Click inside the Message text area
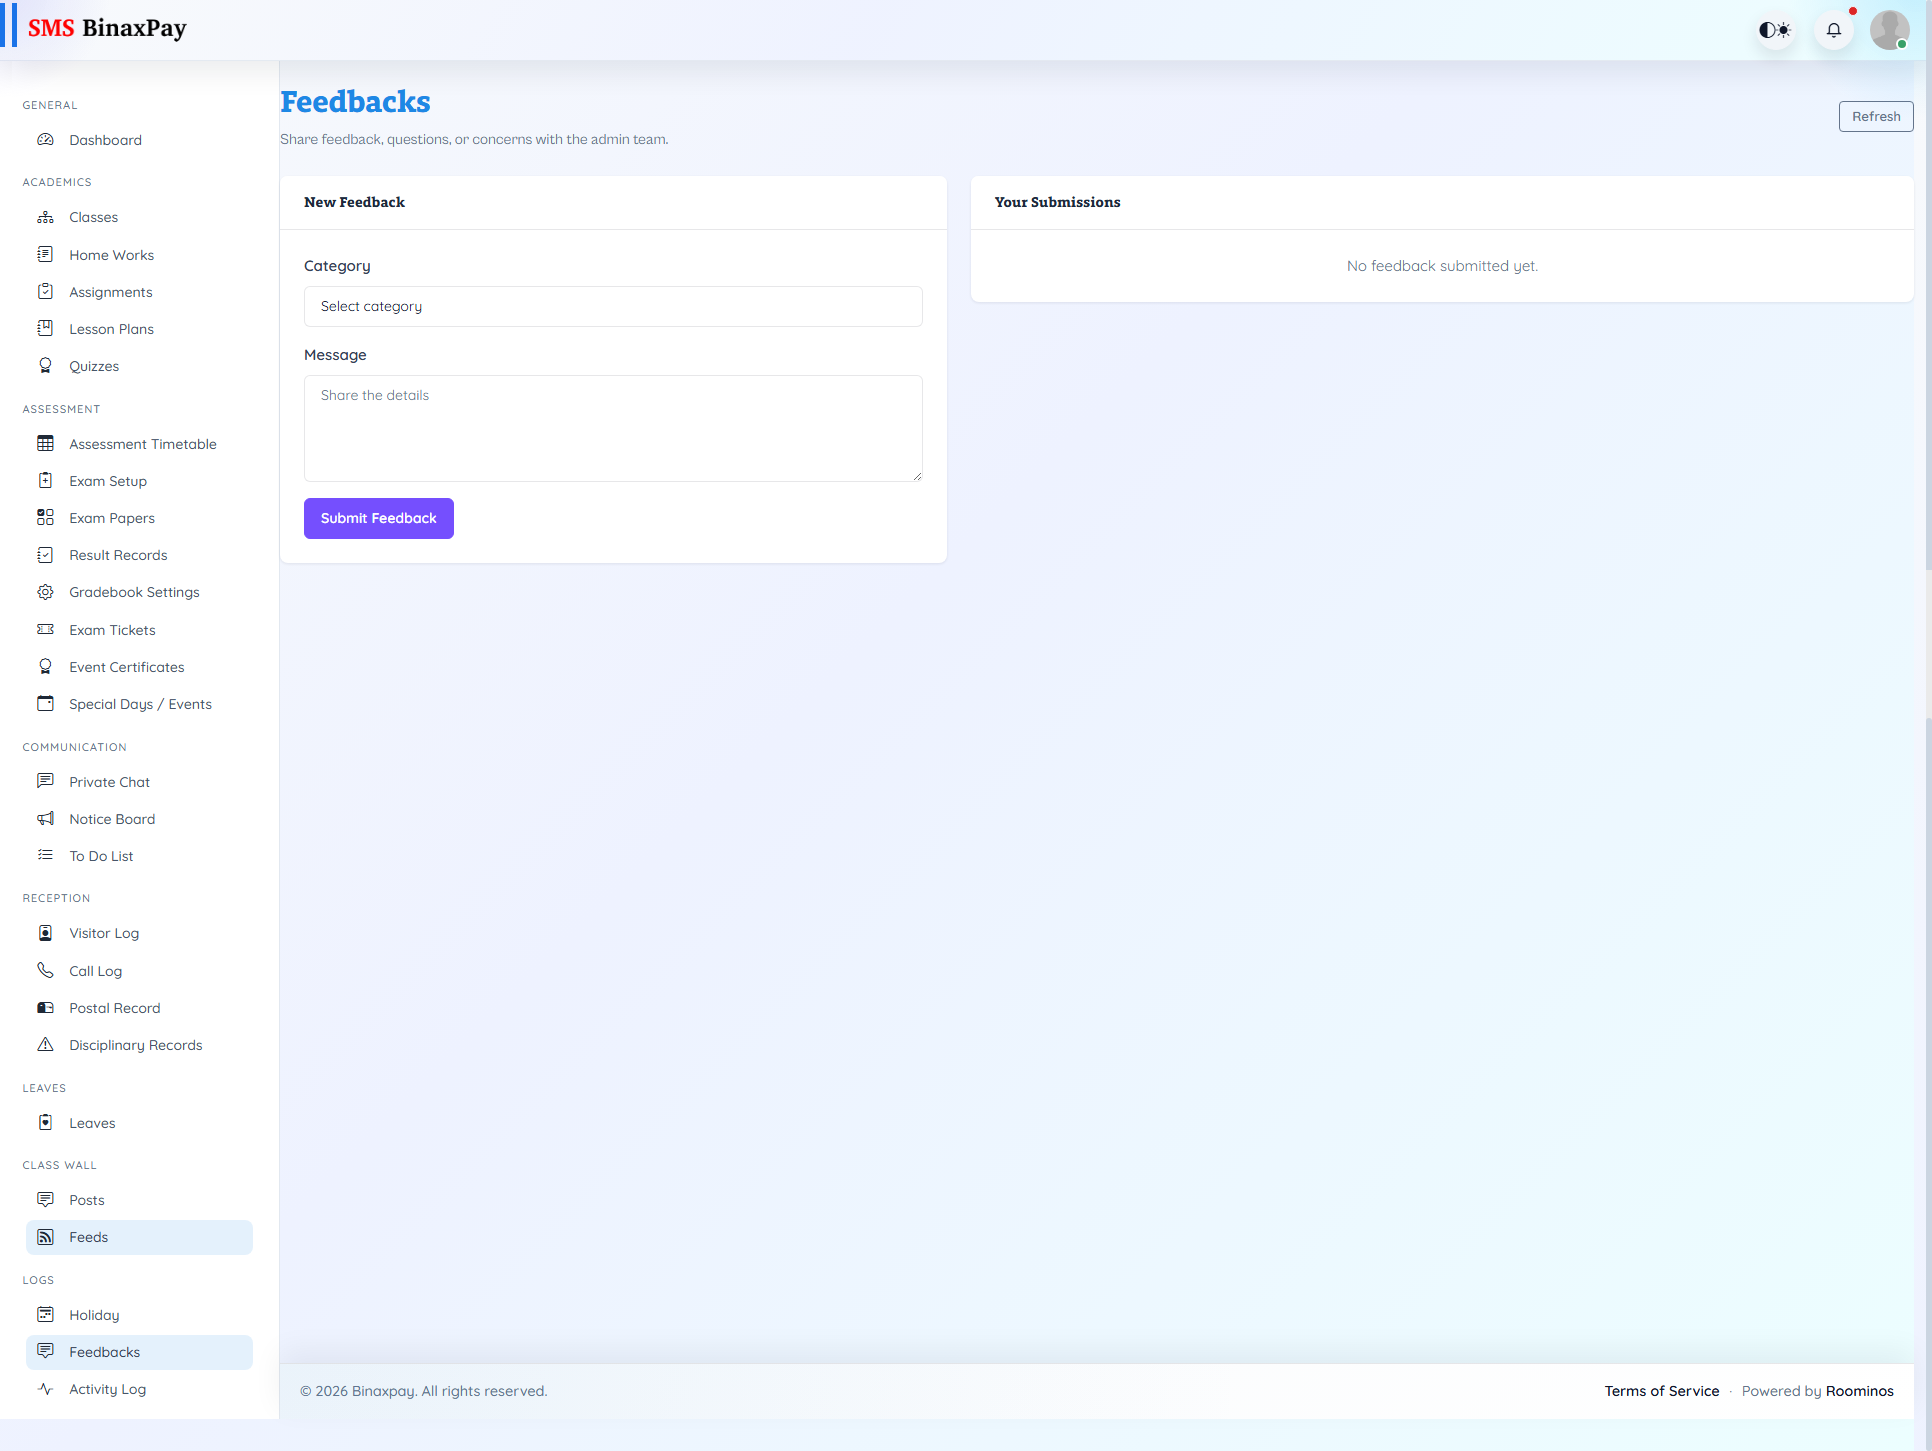The width and height of the screenshot is (1932, 1451). coord(613,428)
